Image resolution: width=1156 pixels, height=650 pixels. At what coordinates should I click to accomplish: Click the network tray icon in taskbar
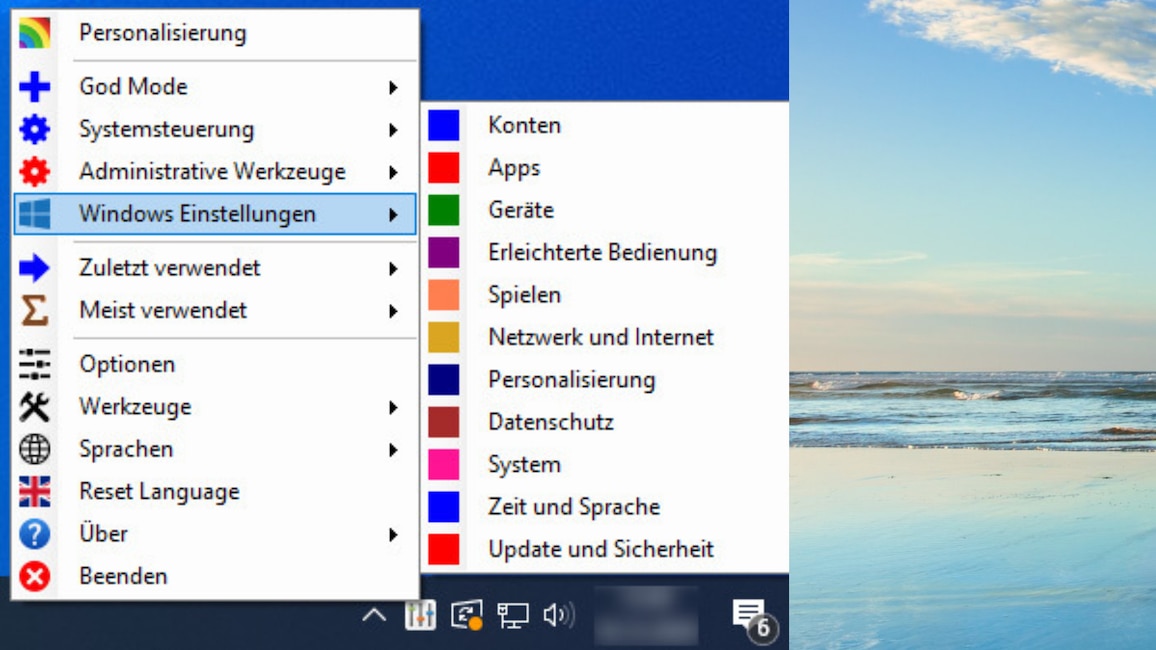tap(512, 615)
